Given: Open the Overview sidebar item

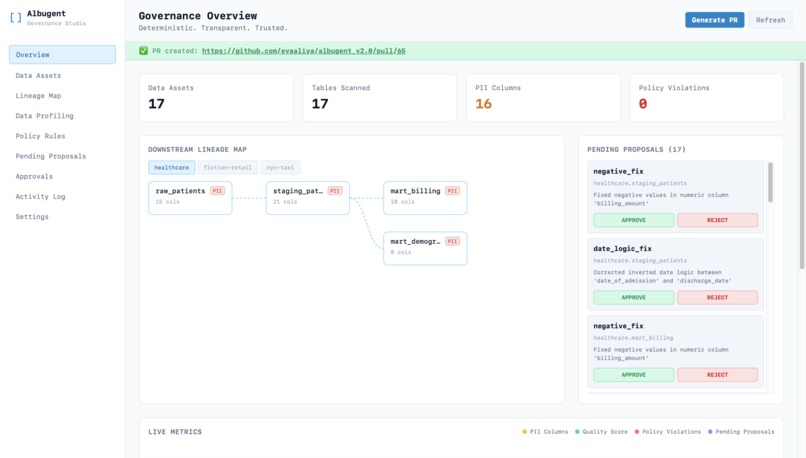Looking at the screenshot, I should click(62, 54).
